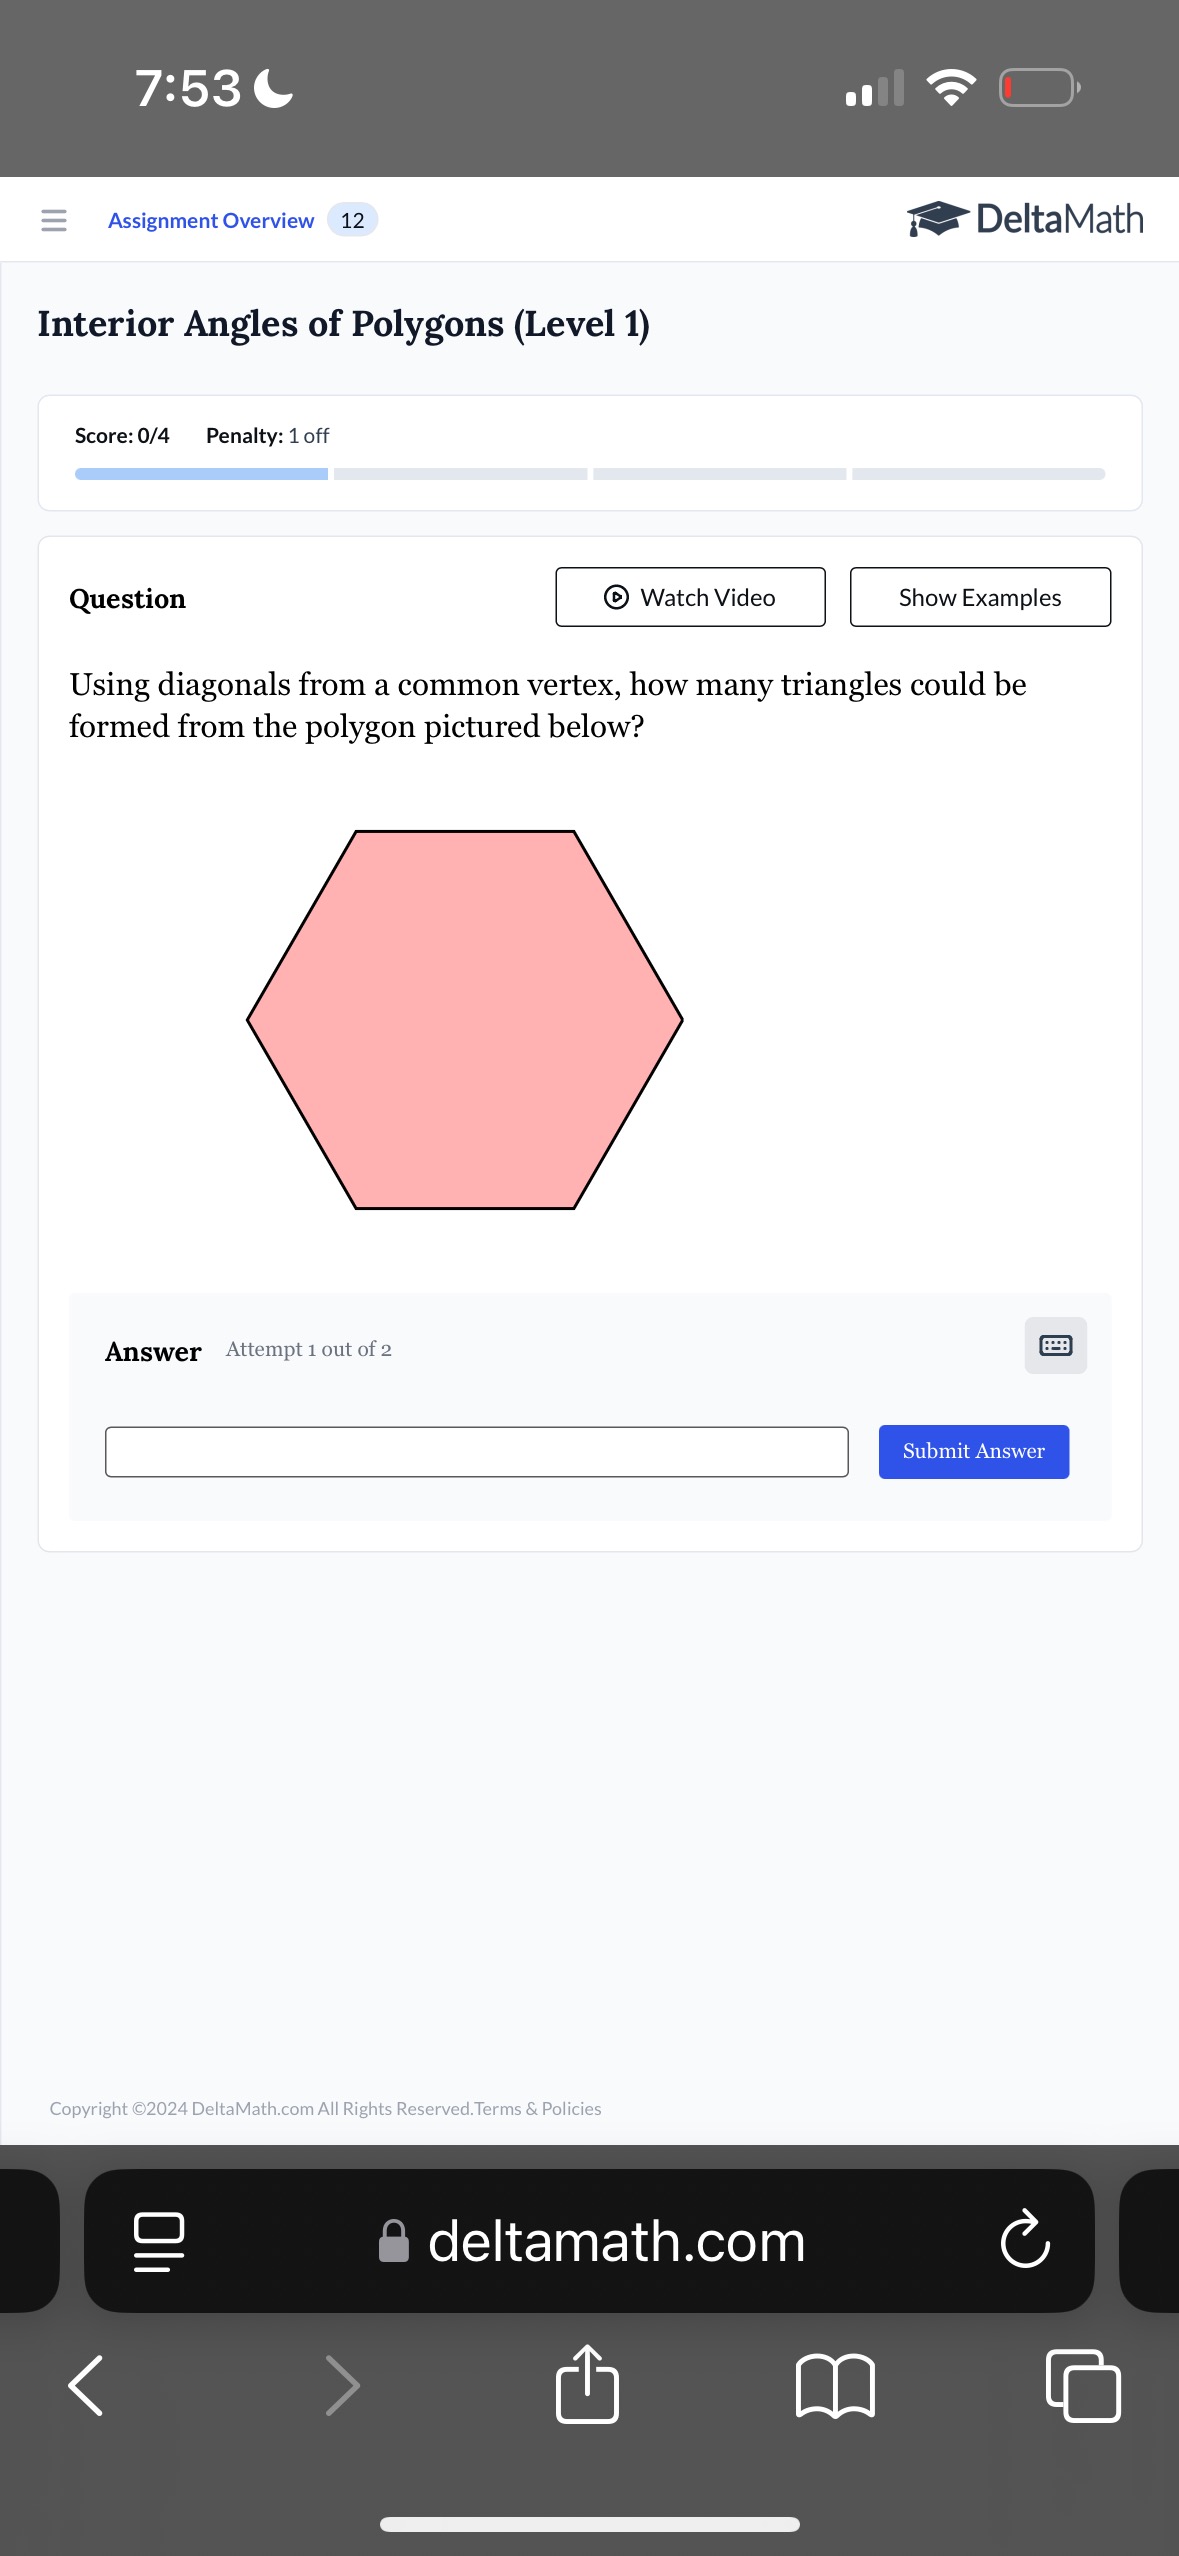Open the on-screen math keyboard icon
The image size is (1179, 2556).
(x=1056, y=1345)
